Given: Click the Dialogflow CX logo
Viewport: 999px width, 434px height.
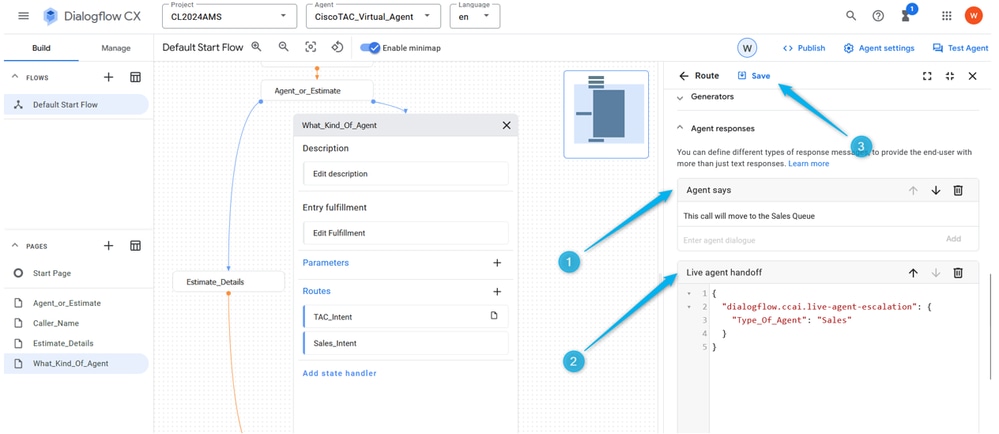Looking at the screenshot, I should point(92,16).
